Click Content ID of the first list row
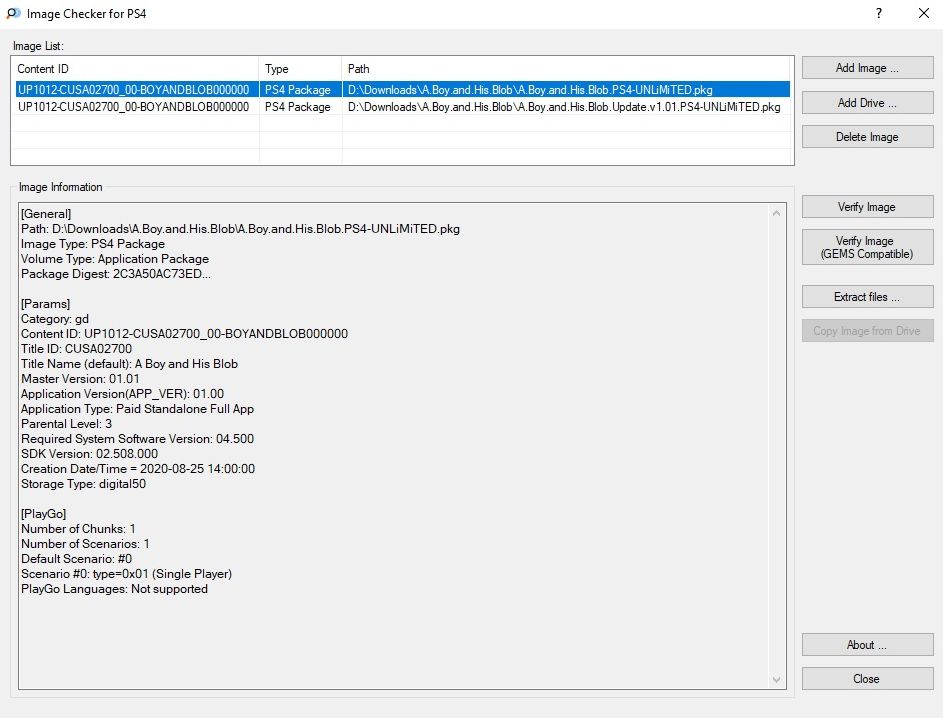Image resolution: width=943 pixels, height=718 pixels. (134, 90)
